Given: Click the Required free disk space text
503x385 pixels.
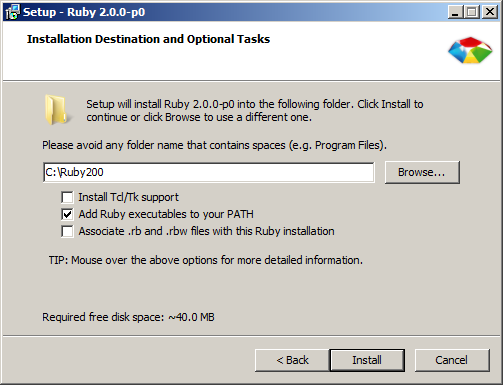Looking at the screenshot, I should [x=128, y=317].
